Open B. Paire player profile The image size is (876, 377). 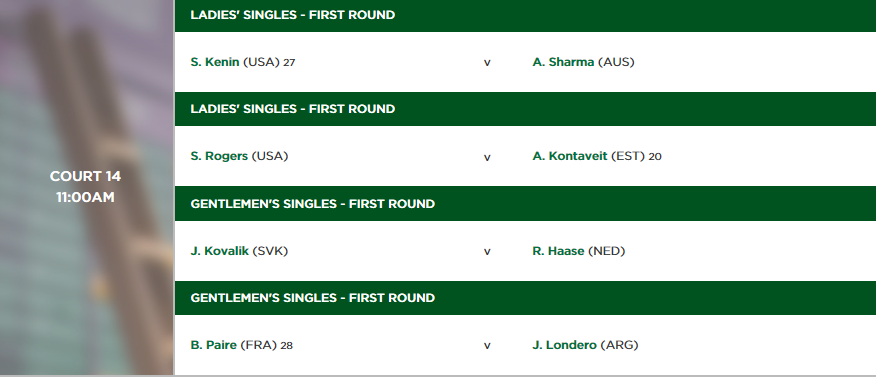[213, 345]
